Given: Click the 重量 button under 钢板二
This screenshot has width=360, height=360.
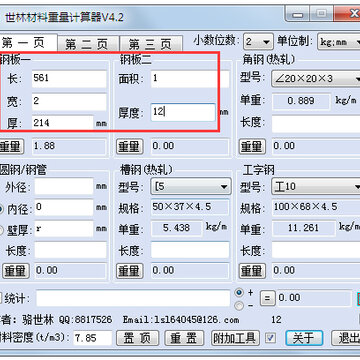Looking at the screenshot, I should pos(130,146).
